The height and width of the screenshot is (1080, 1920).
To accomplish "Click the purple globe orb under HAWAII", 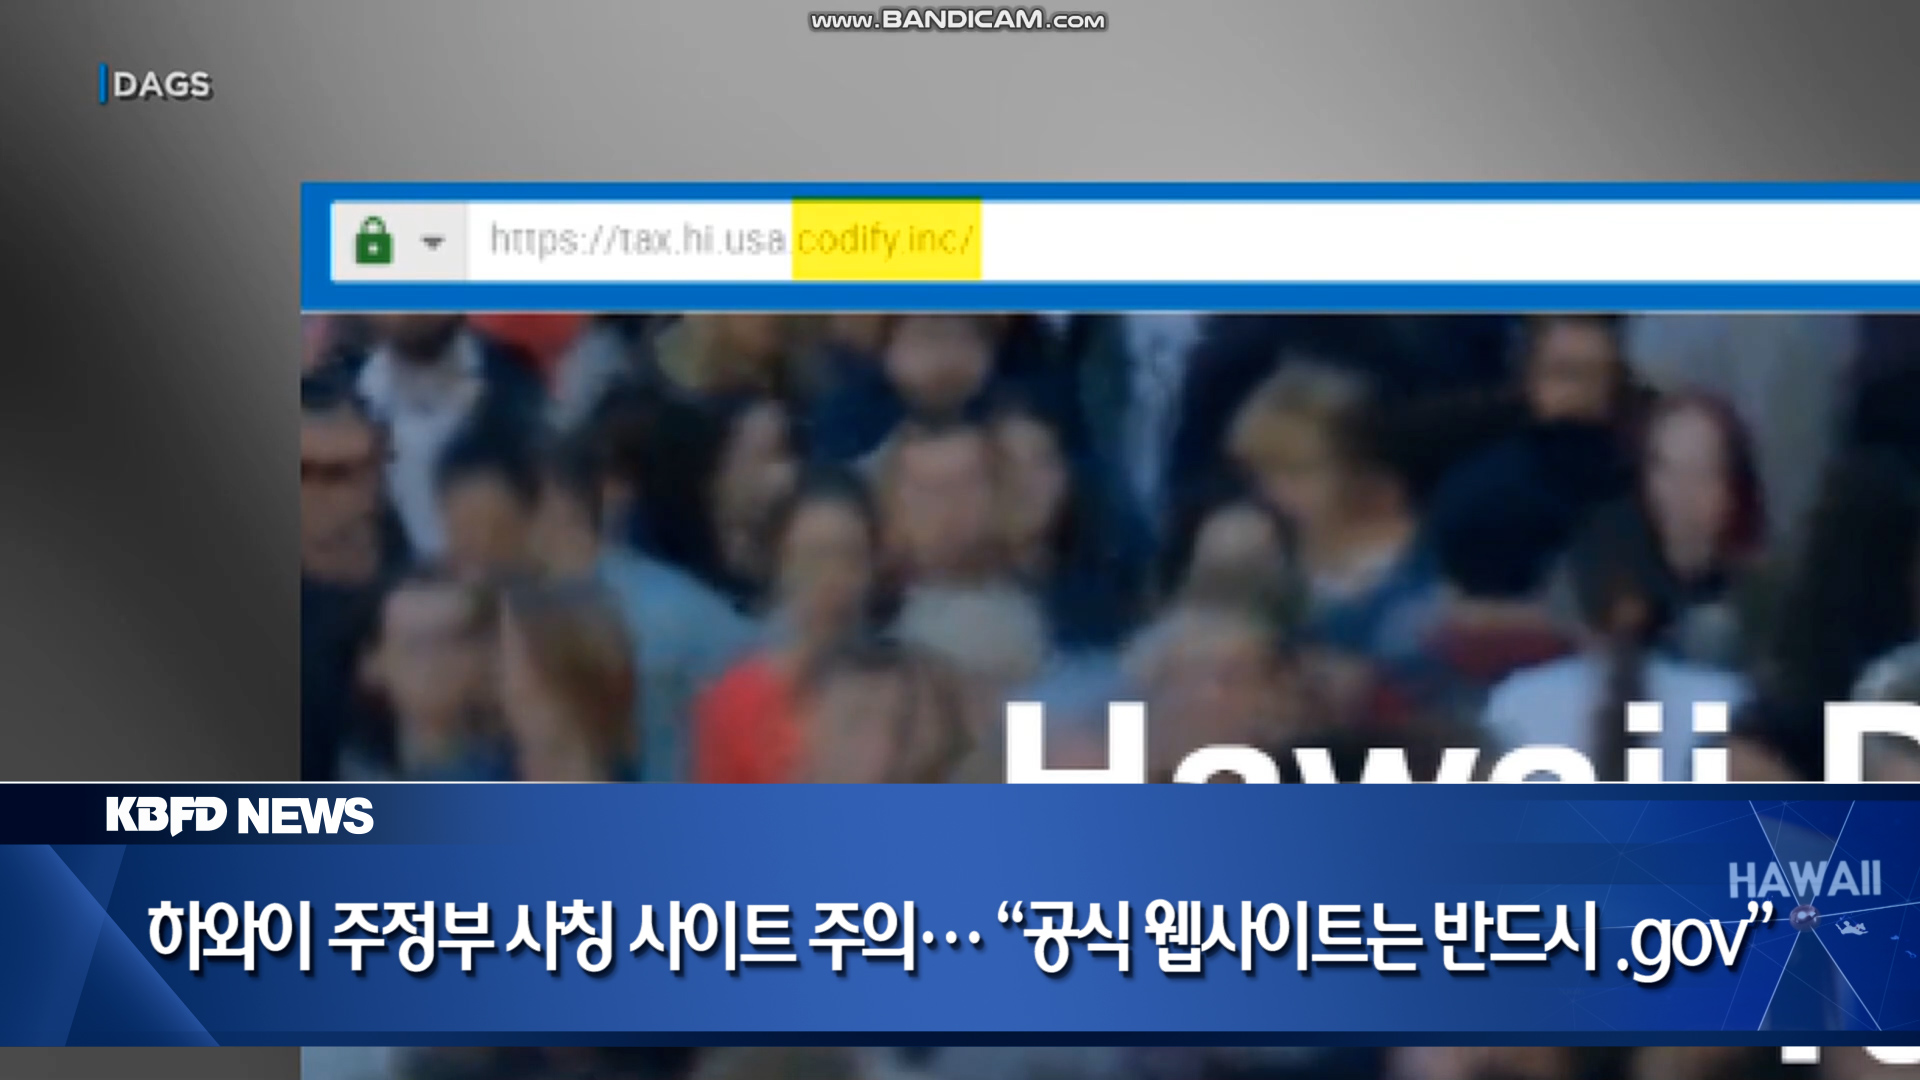I will coord(1803,916).
